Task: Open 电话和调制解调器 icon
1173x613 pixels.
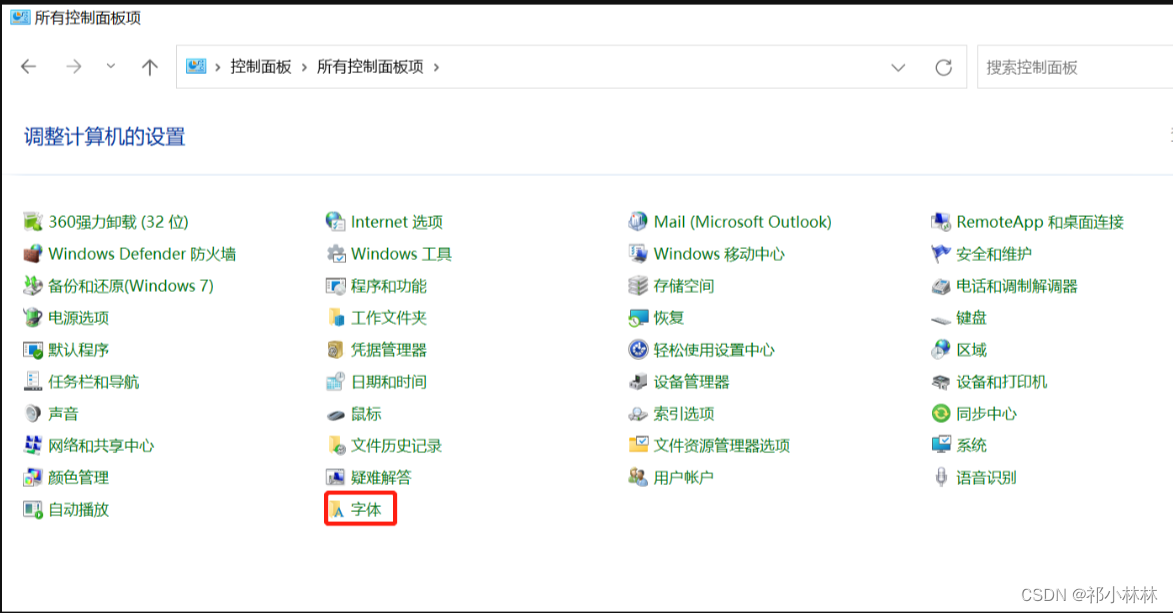Action: coord(940,286)
